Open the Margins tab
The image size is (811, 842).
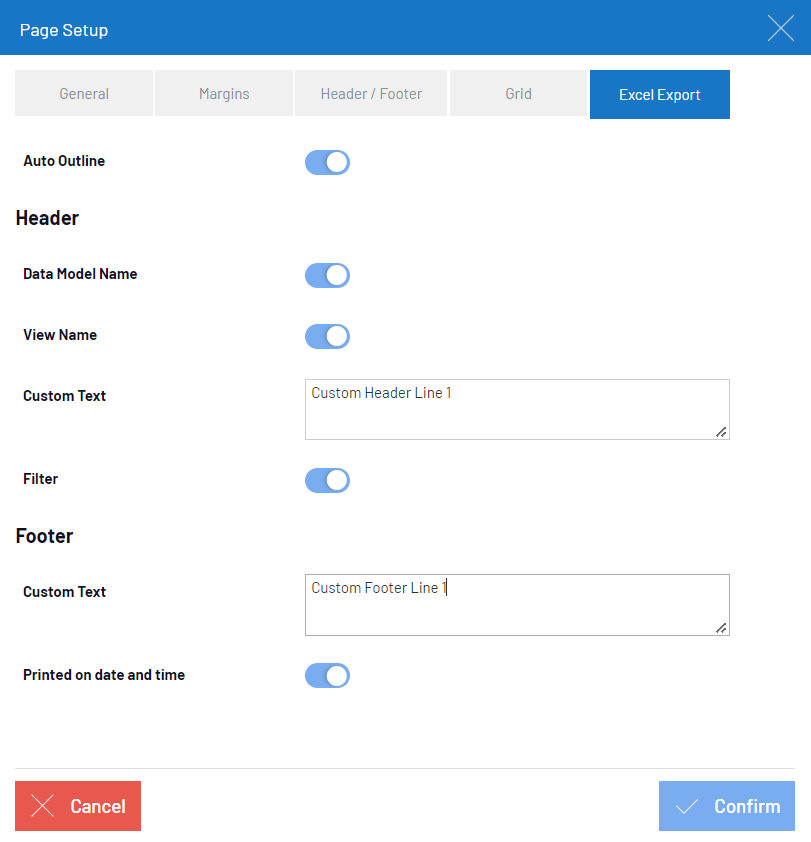click(224, 94)
